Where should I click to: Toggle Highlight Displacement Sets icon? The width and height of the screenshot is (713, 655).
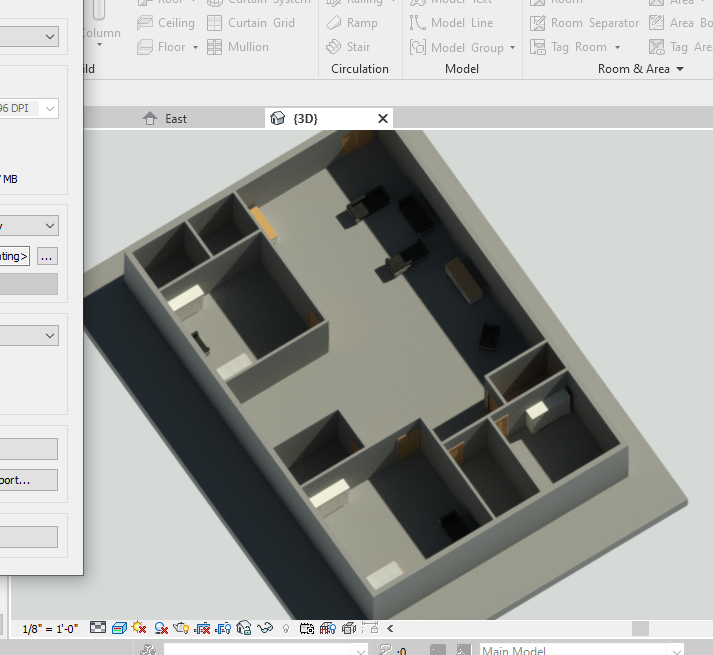point(349,628)
